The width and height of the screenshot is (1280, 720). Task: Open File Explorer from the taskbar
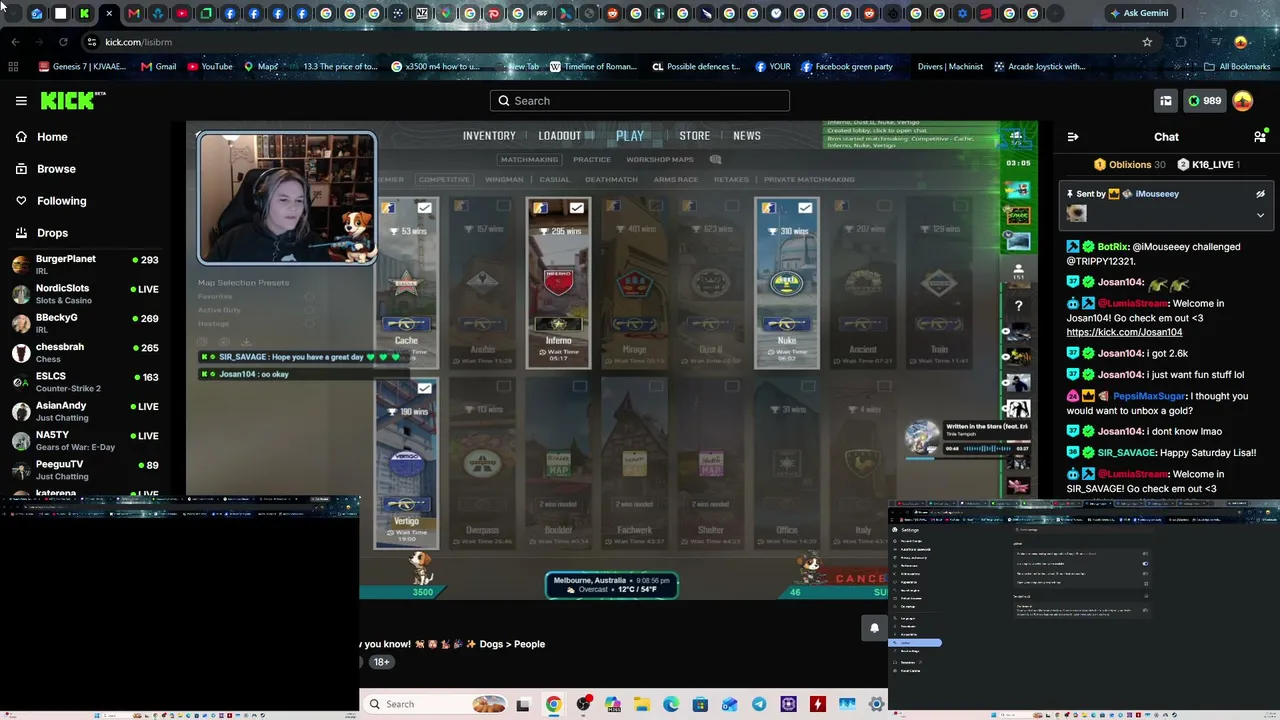pos(641,704)
